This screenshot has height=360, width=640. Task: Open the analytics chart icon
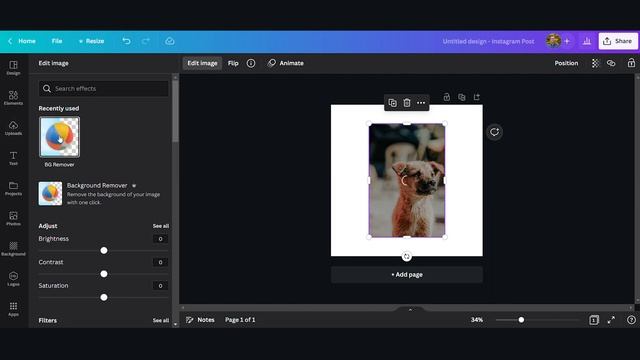pos(587,41)
